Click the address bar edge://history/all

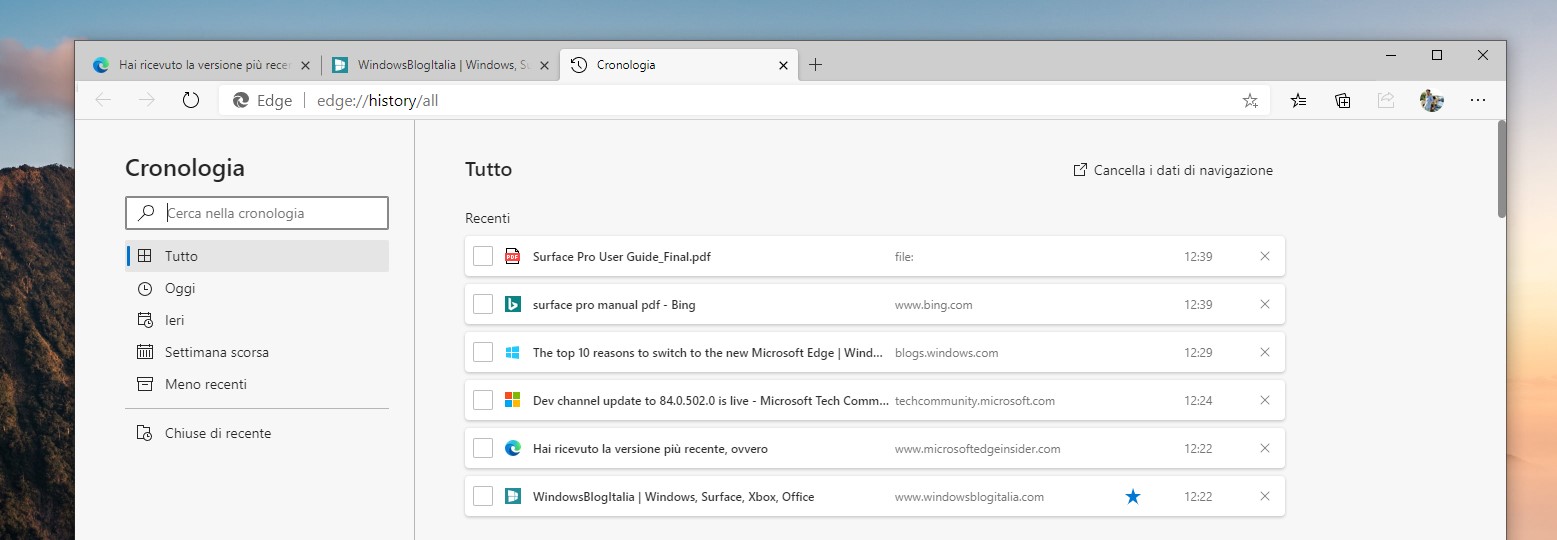pos(745,100)
